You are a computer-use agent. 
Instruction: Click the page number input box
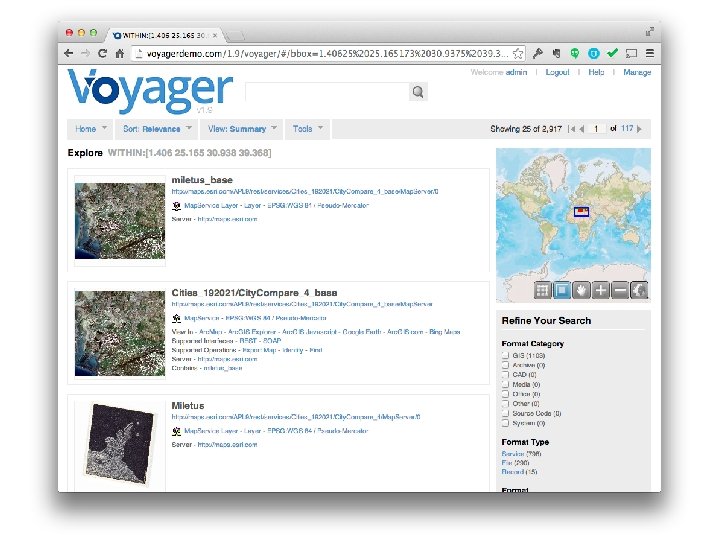point(596,129)
